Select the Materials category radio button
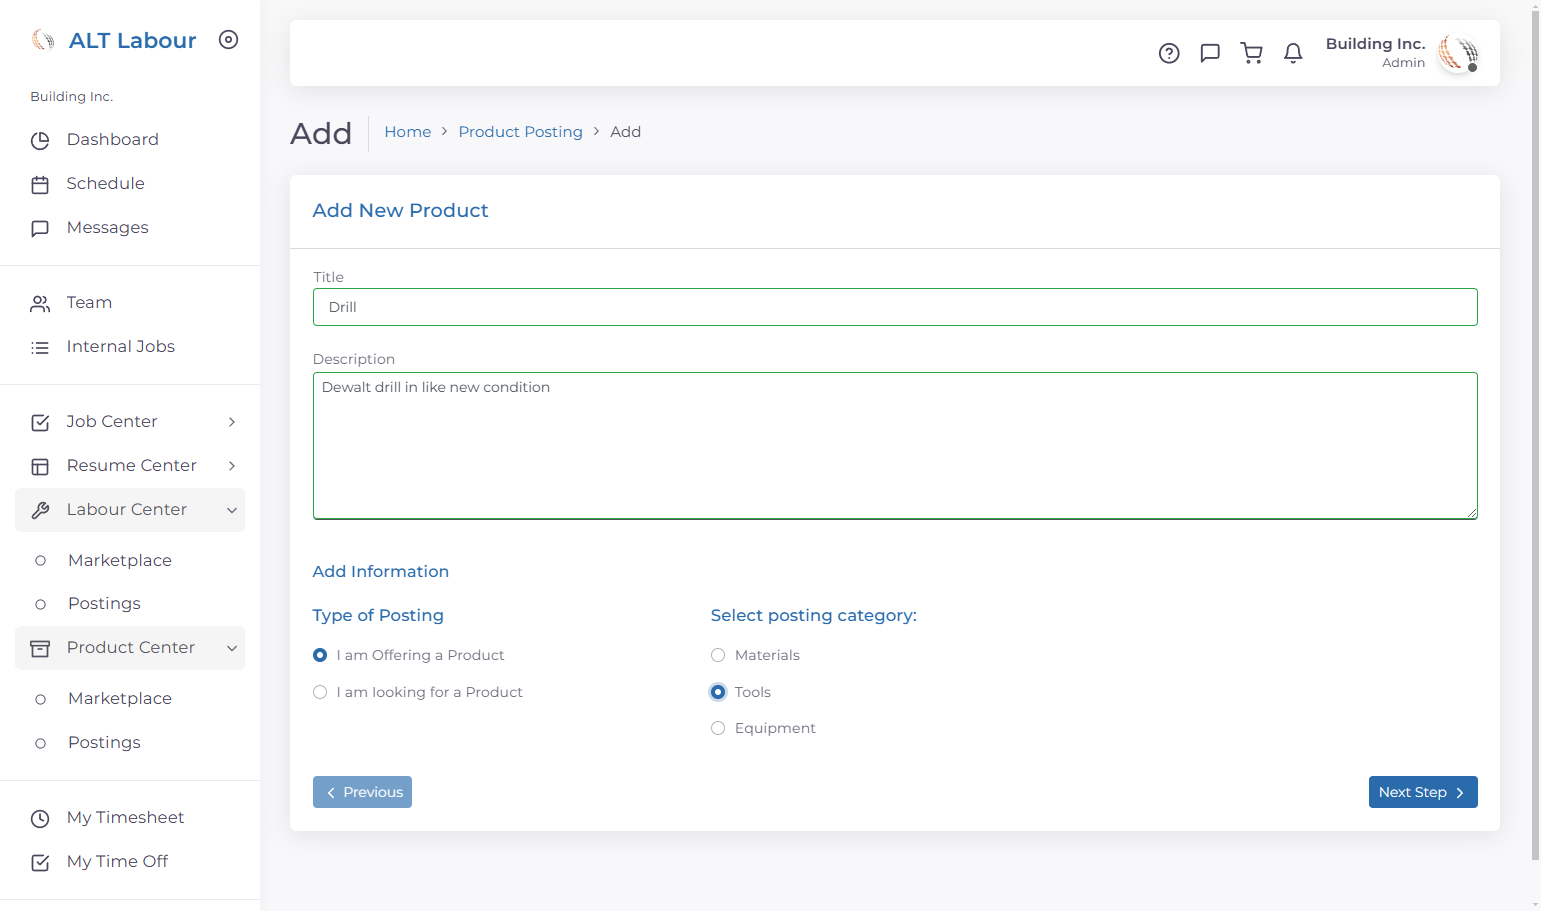Viewport: 1541px width, 911px height. [x=718, y=655]
